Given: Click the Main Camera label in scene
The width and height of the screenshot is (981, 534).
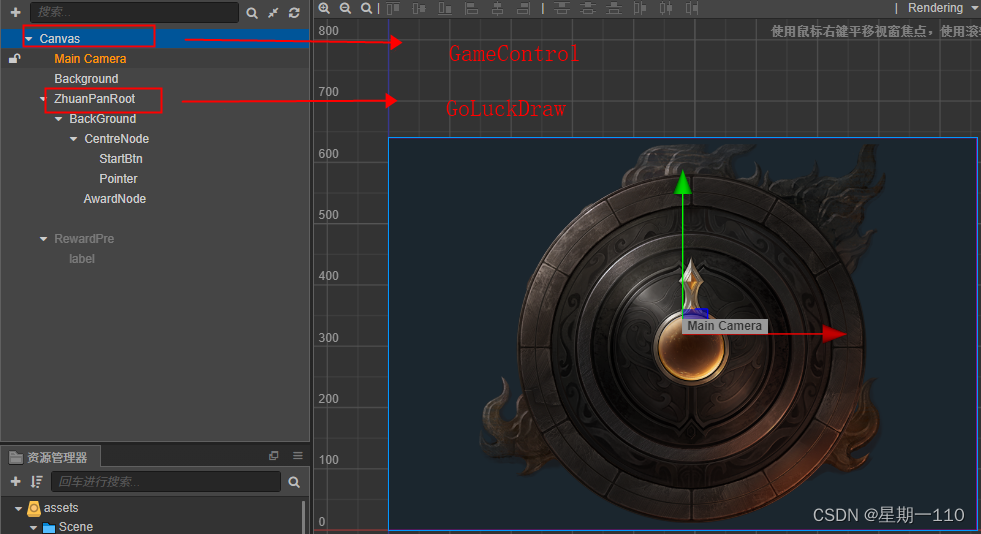Looking at the screenshot, I should tap(724, 326).
